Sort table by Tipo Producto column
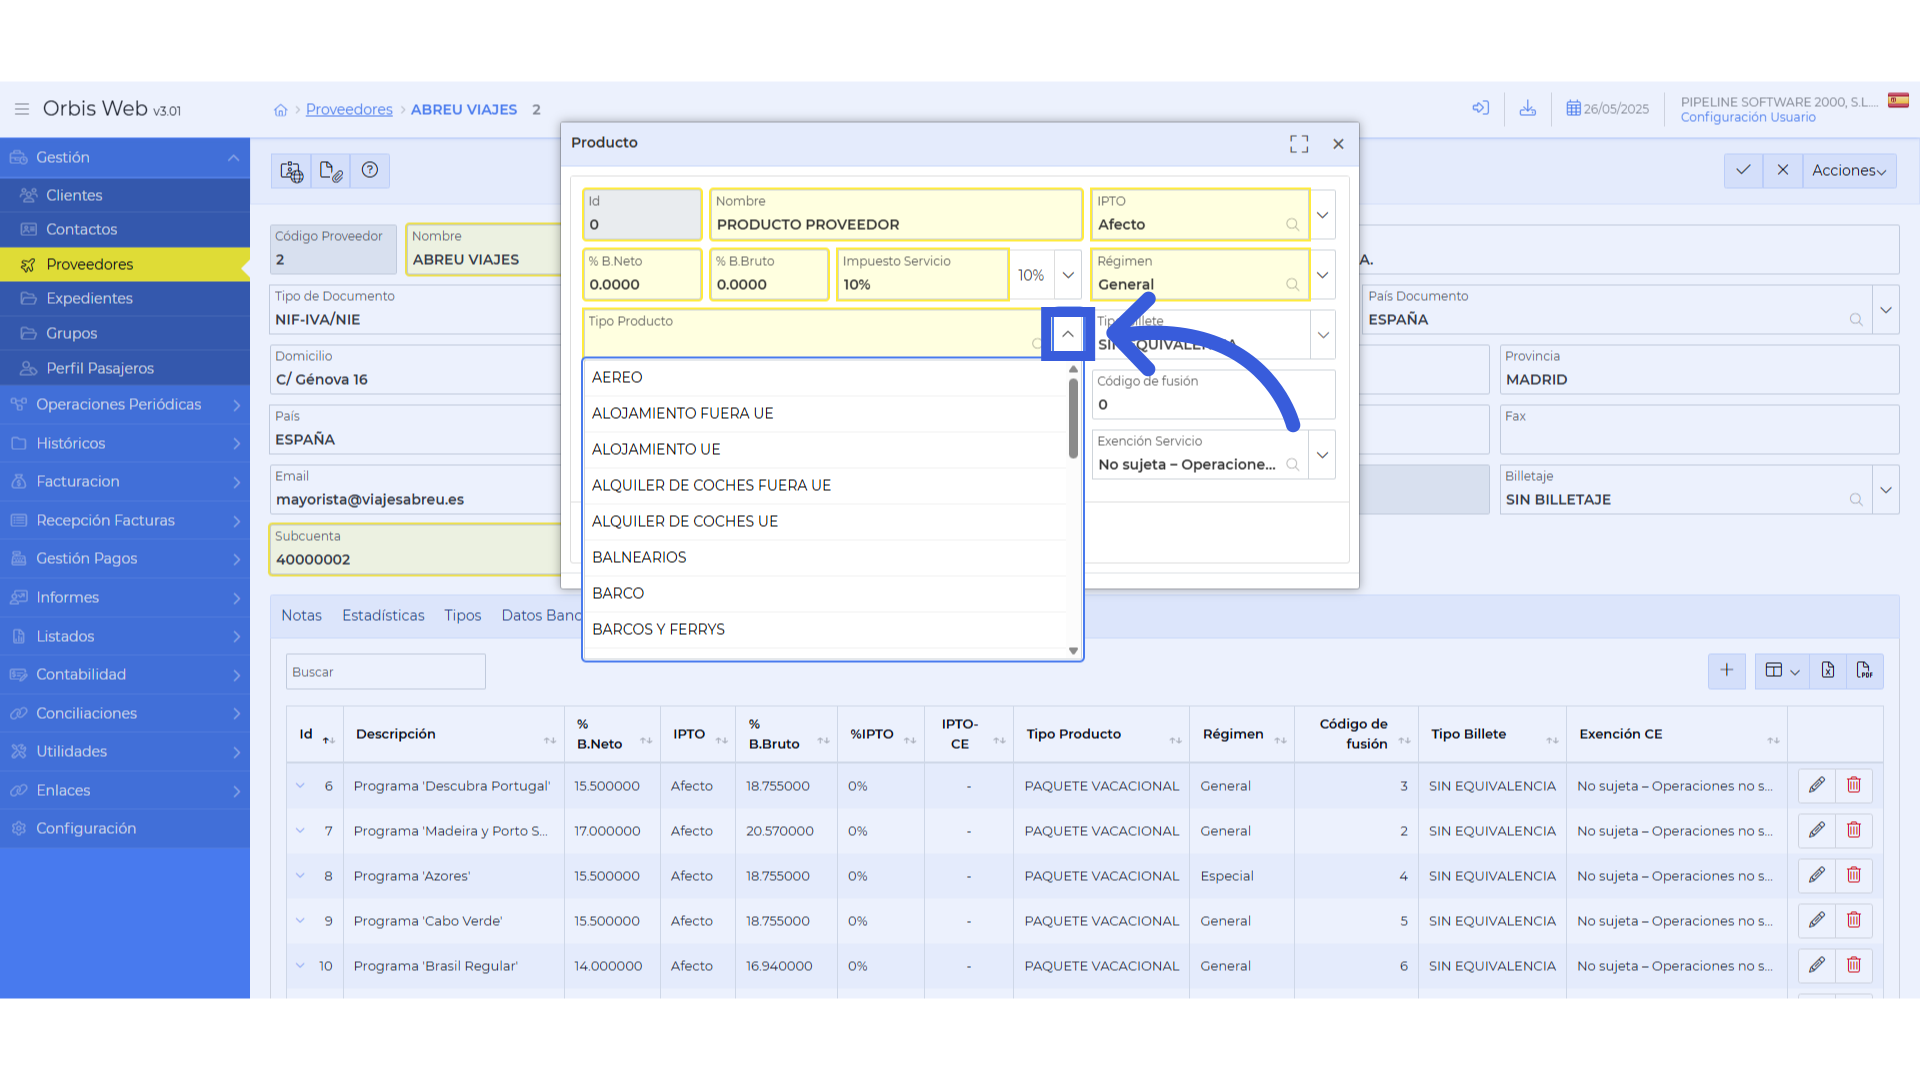This screenshot has width=1920, height=1080. click(1101, 734)
